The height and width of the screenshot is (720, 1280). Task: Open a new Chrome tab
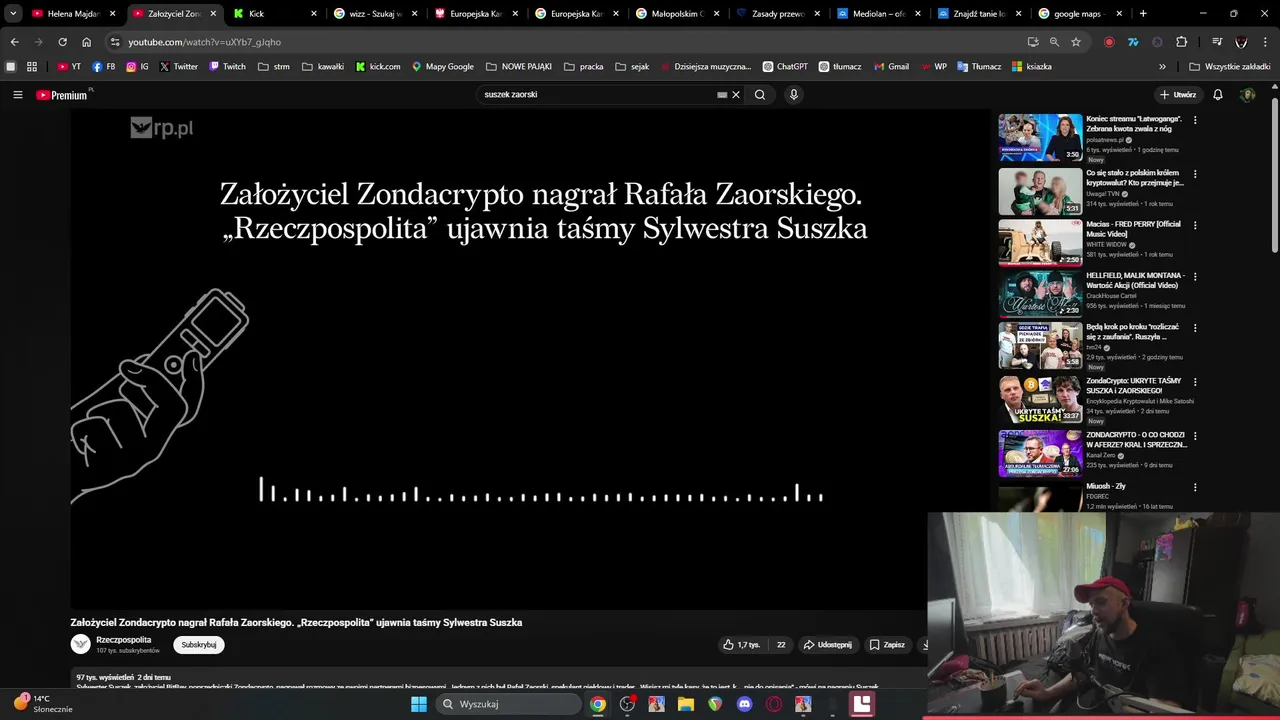[x=1143, y=14]
